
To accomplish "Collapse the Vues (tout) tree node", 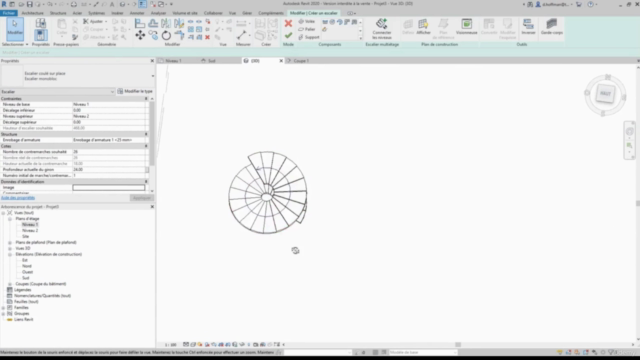I will (3, 213).
